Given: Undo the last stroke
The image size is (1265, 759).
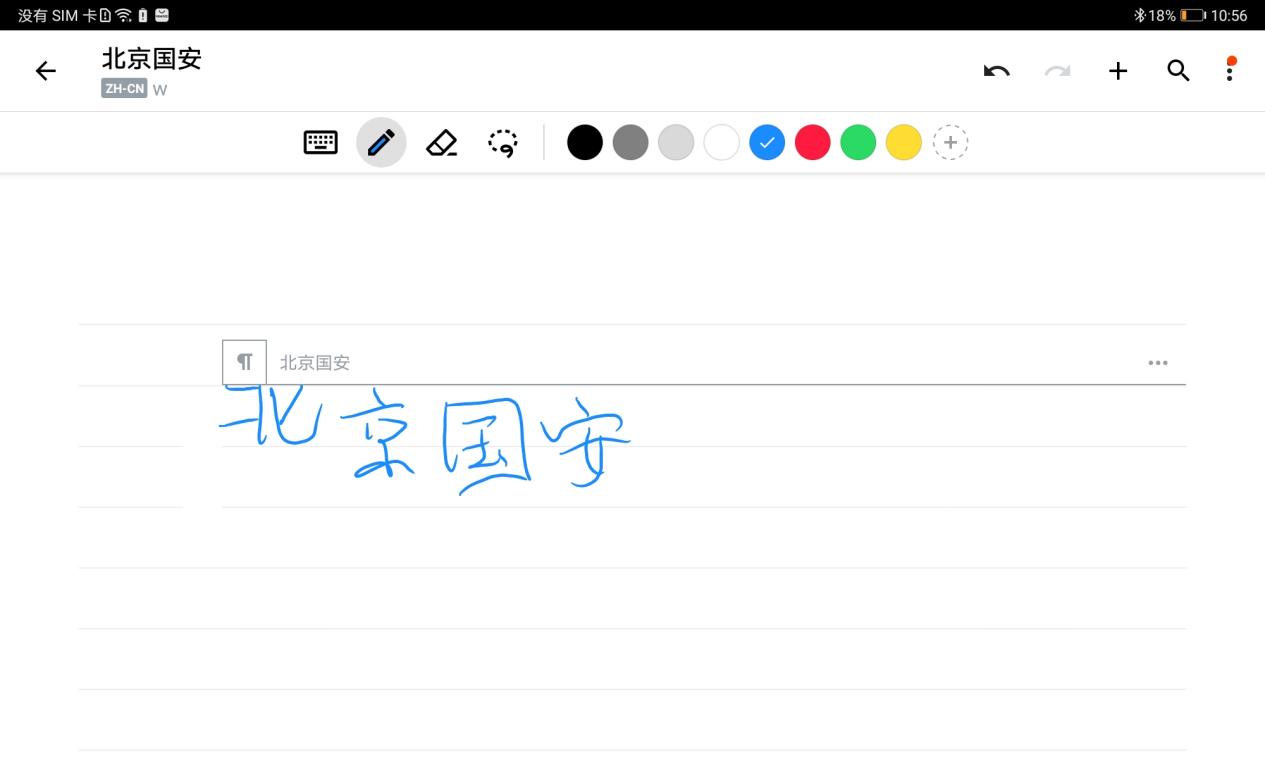Looking at the screenshot, I should (x=996, y=71).
